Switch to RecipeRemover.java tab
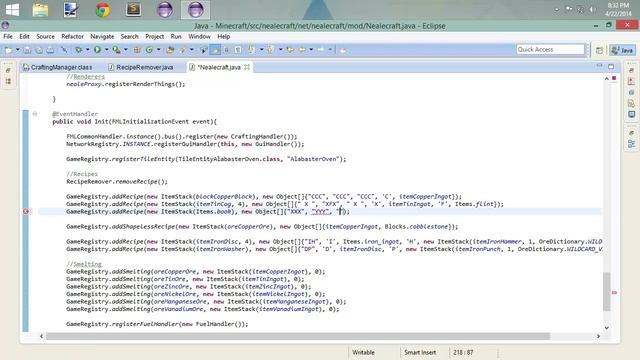 click(x=141, y=67)
